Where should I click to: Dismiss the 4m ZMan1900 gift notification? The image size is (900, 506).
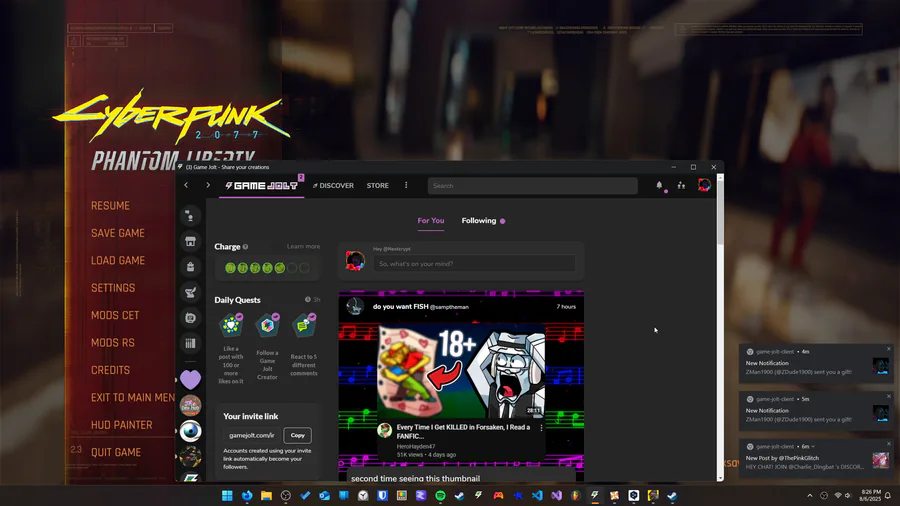point(889,349)
